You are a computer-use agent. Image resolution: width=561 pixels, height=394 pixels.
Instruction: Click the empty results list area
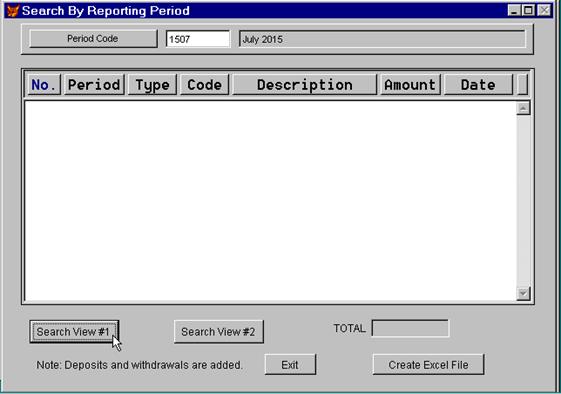270,201
